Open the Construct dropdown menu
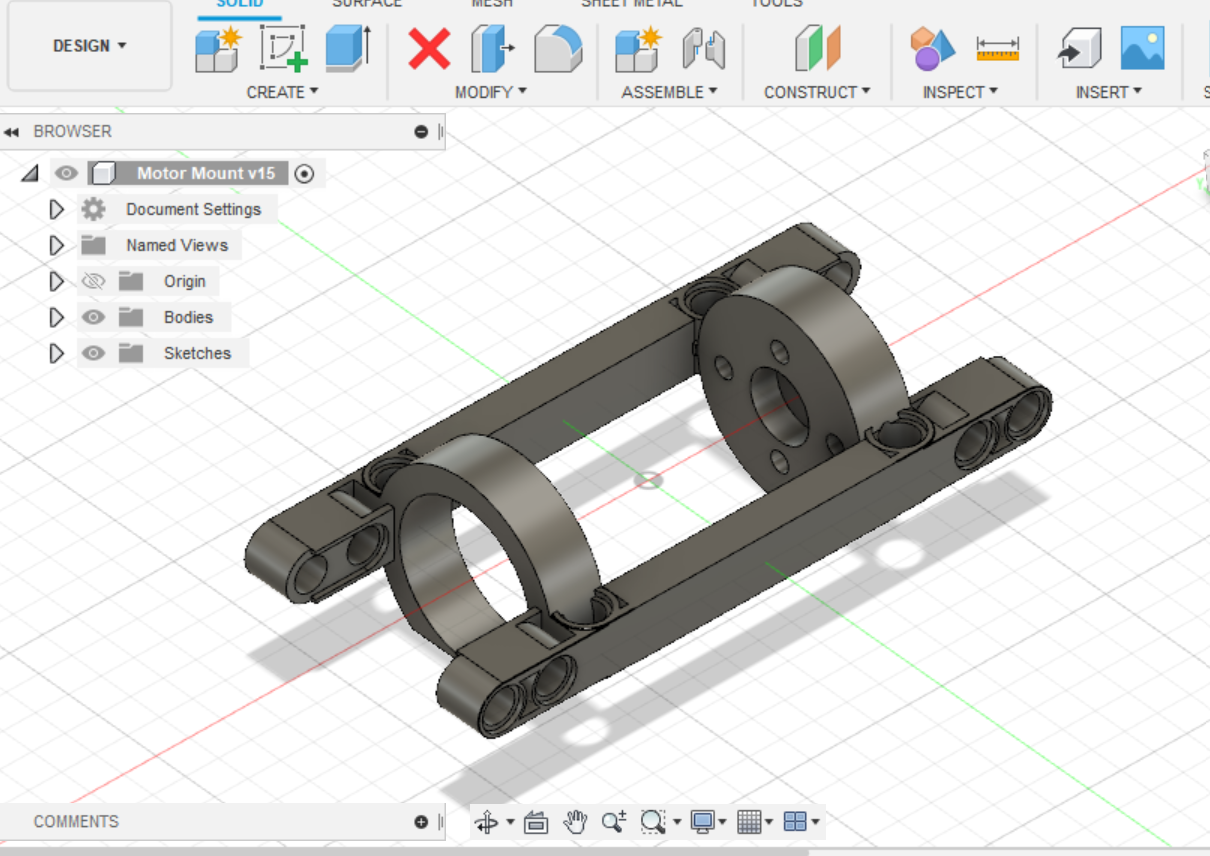Viewport: 1210px width, 856px height. click(x=817, y=92)
